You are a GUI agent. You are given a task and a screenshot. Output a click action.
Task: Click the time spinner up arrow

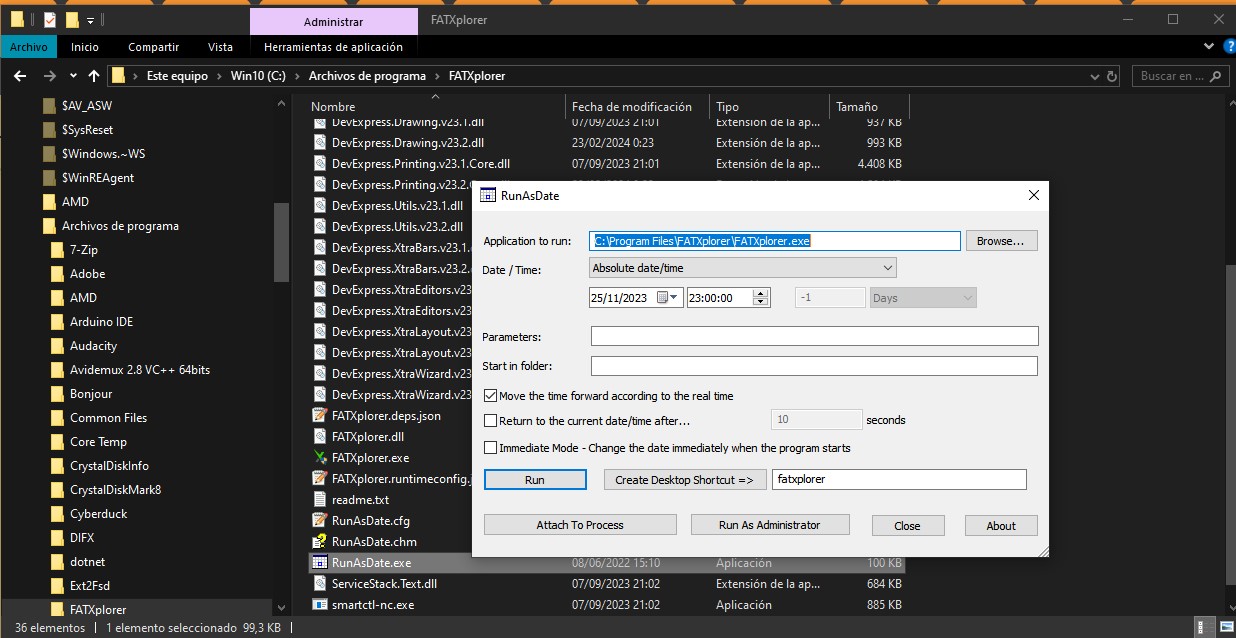(x=761, y=293)
